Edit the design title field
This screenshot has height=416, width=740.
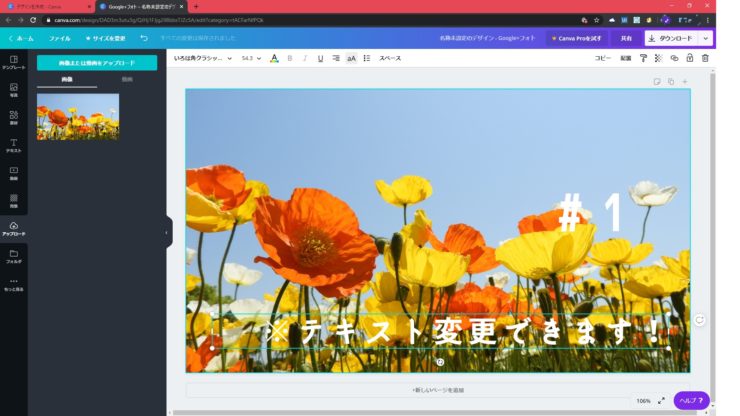click(x=488, y=38)
